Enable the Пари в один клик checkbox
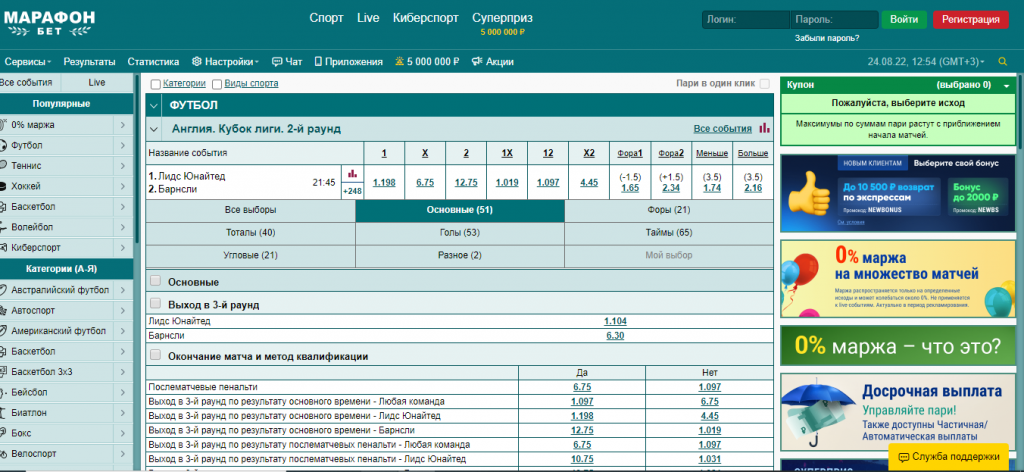The image size is (1024, 472). [765, 84]
